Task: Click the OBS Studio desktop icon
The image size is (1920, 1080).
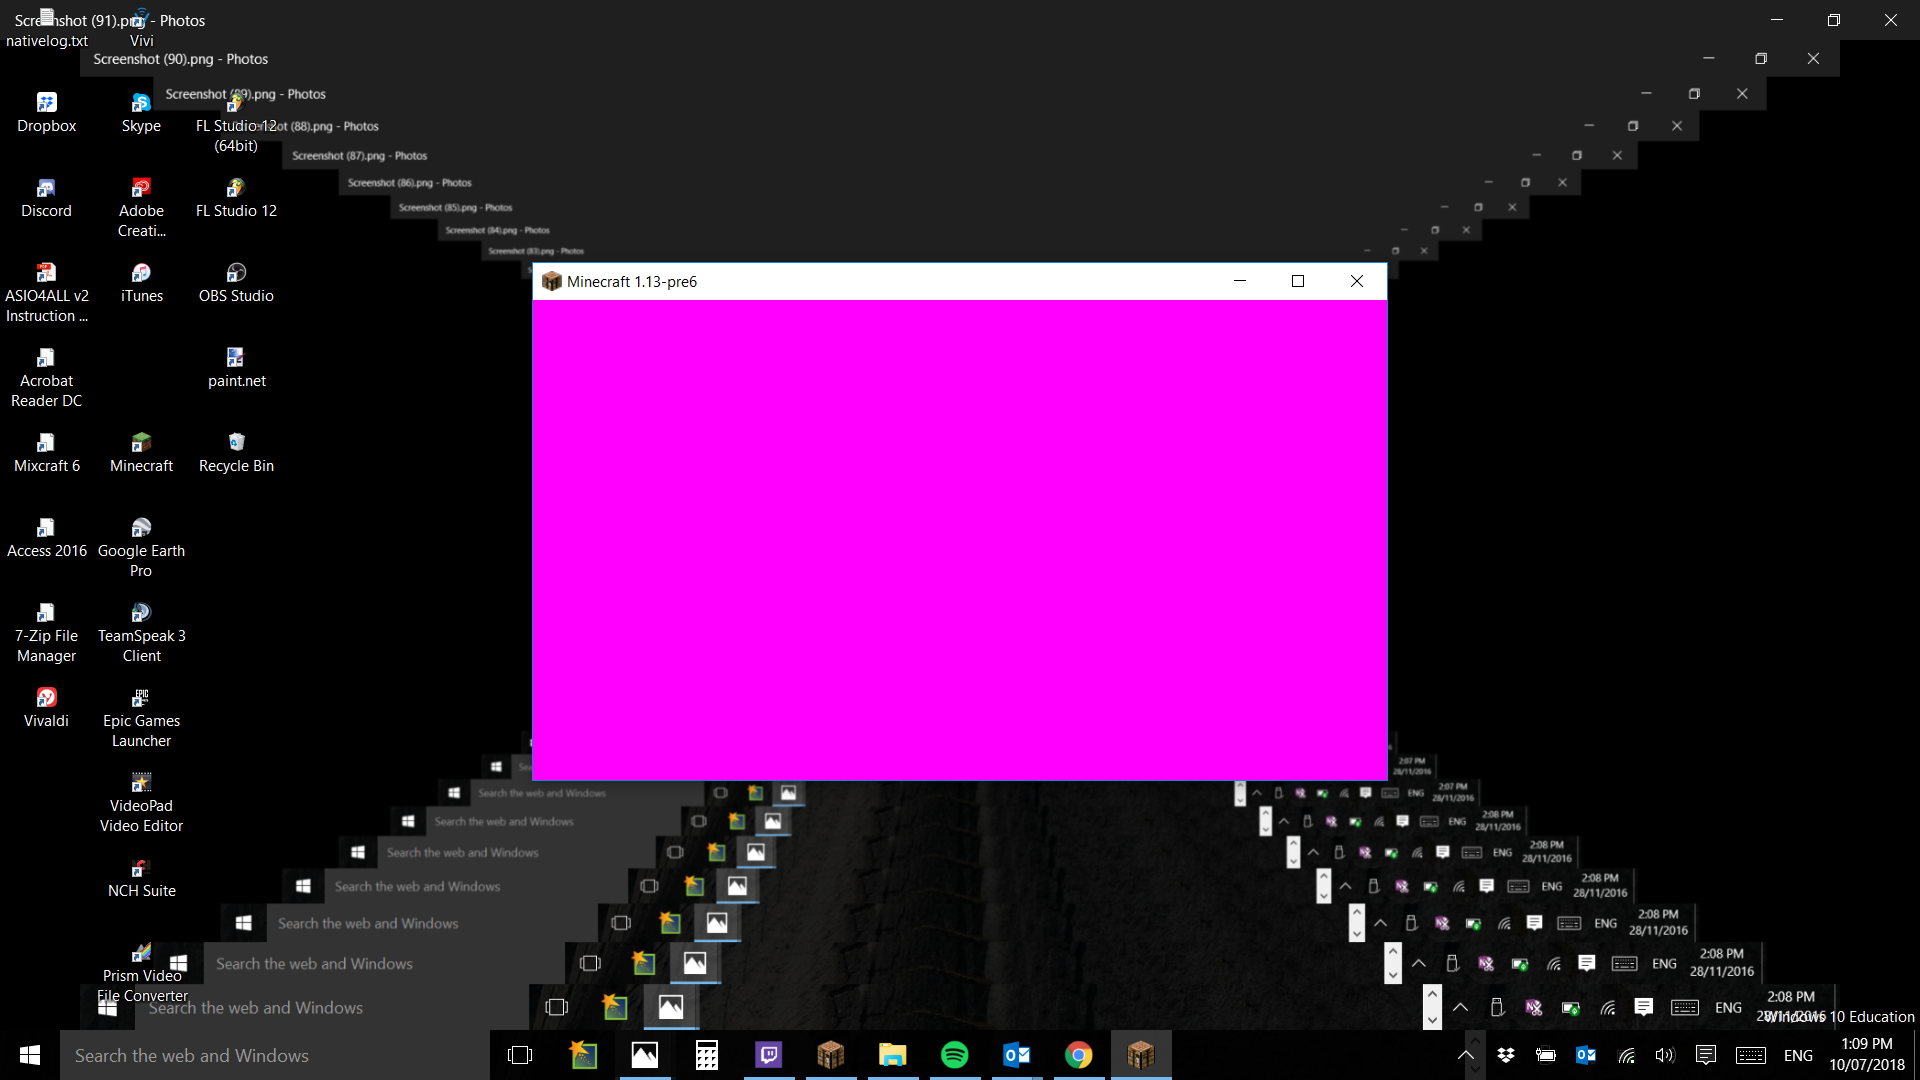Action: 236,282
